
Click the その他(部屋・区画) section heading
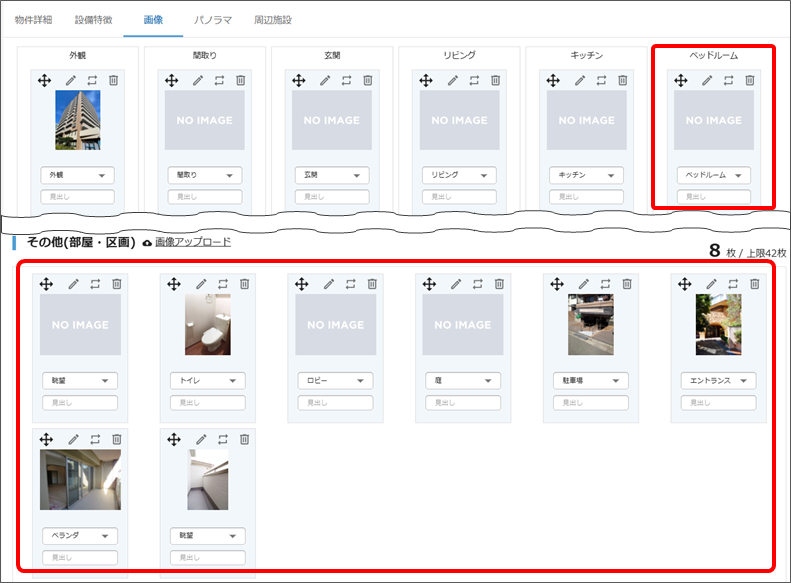point(81,242)
